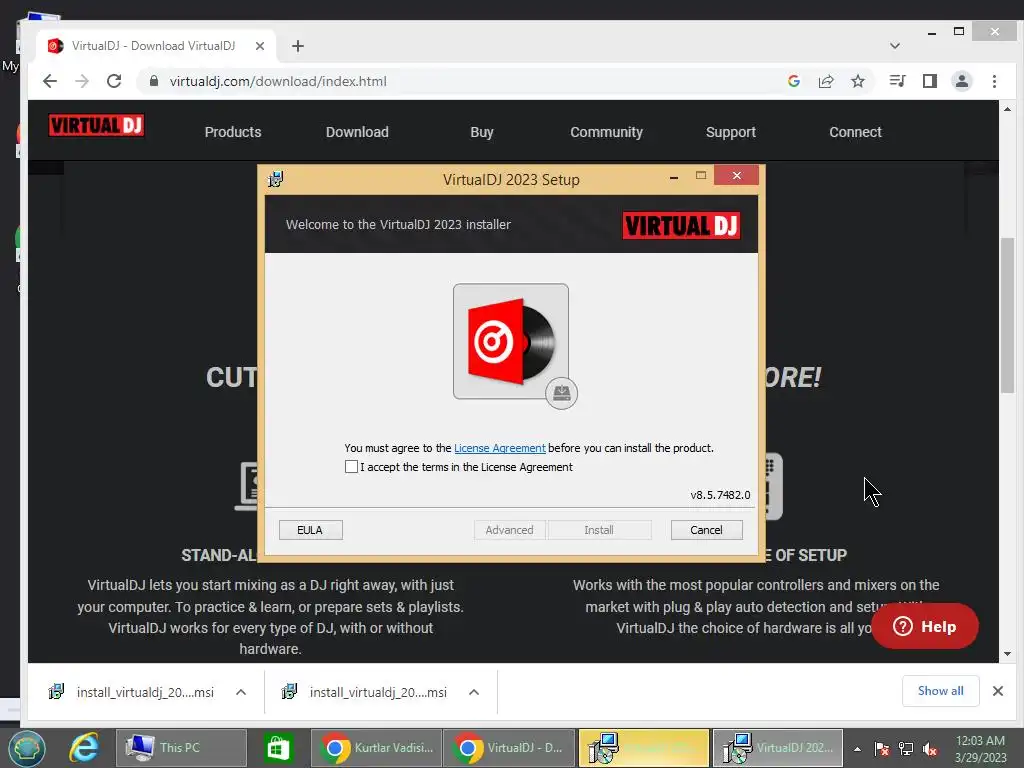
Task: Switch to Kurtlar Vadisi Chrome window
Action: click(377, 748)
